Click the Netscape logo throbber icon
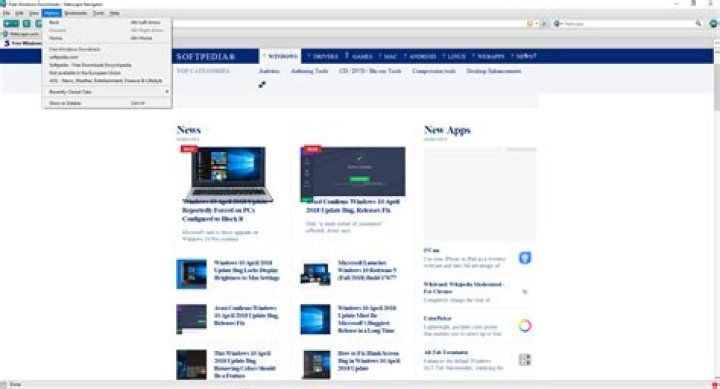 (x=714, y=23)
